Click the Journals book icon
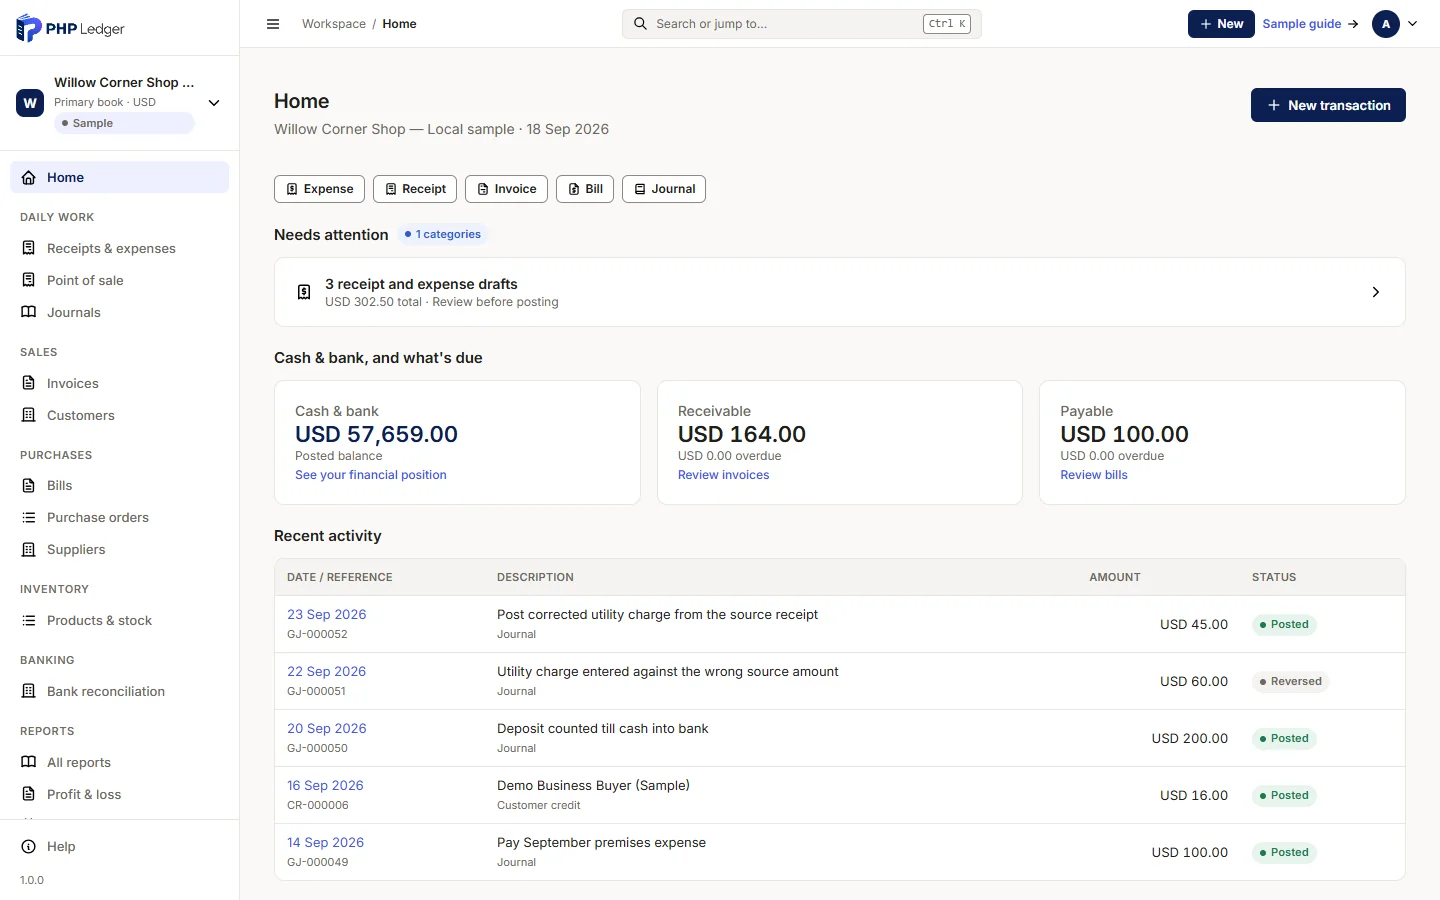 [x=29, y=312]
